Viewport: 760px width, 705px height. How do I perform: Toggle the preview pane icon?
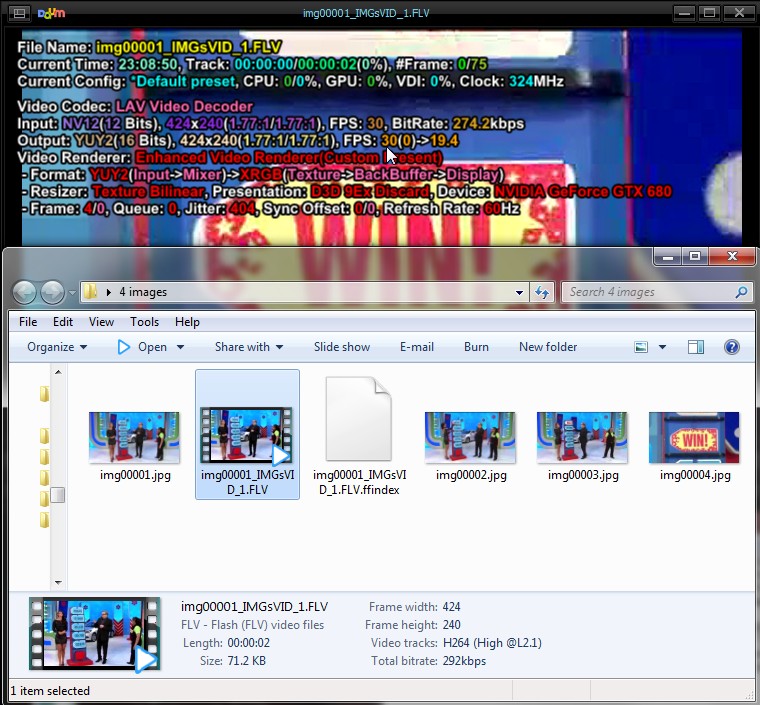point(696,347)
